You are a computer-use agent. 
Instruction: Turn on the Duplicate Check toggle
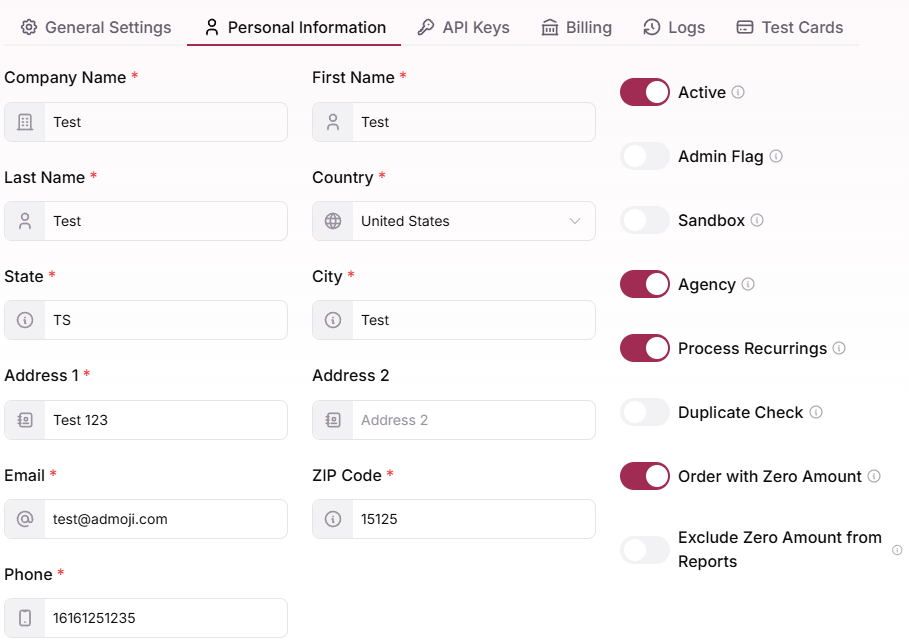[645, 412]
